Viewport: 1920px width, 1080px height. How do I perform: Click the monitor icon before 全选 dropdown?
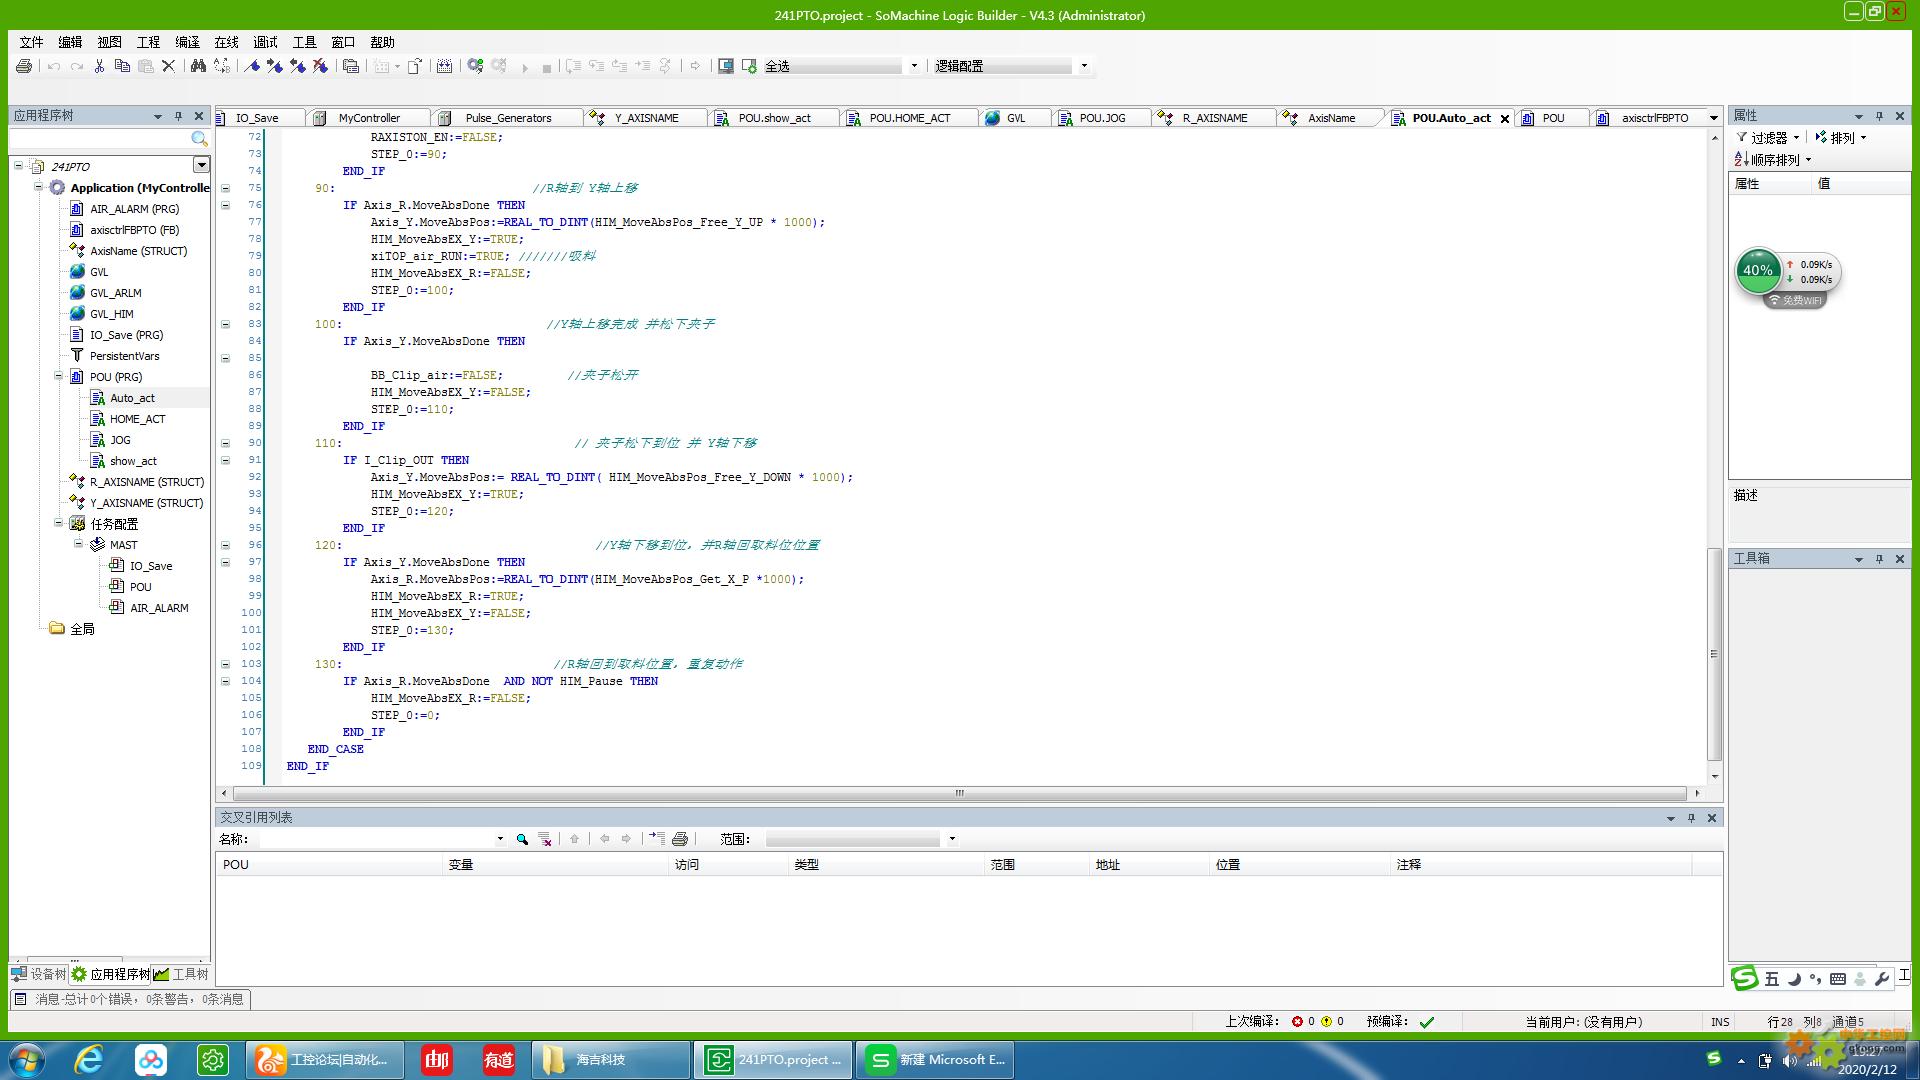(x=726, y=66)
